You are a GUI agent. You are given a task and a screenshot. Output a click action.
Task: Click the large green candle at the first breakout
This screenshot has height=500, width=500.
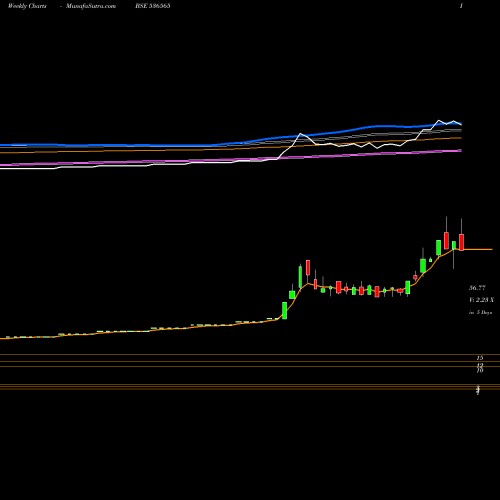click(285, 310)
